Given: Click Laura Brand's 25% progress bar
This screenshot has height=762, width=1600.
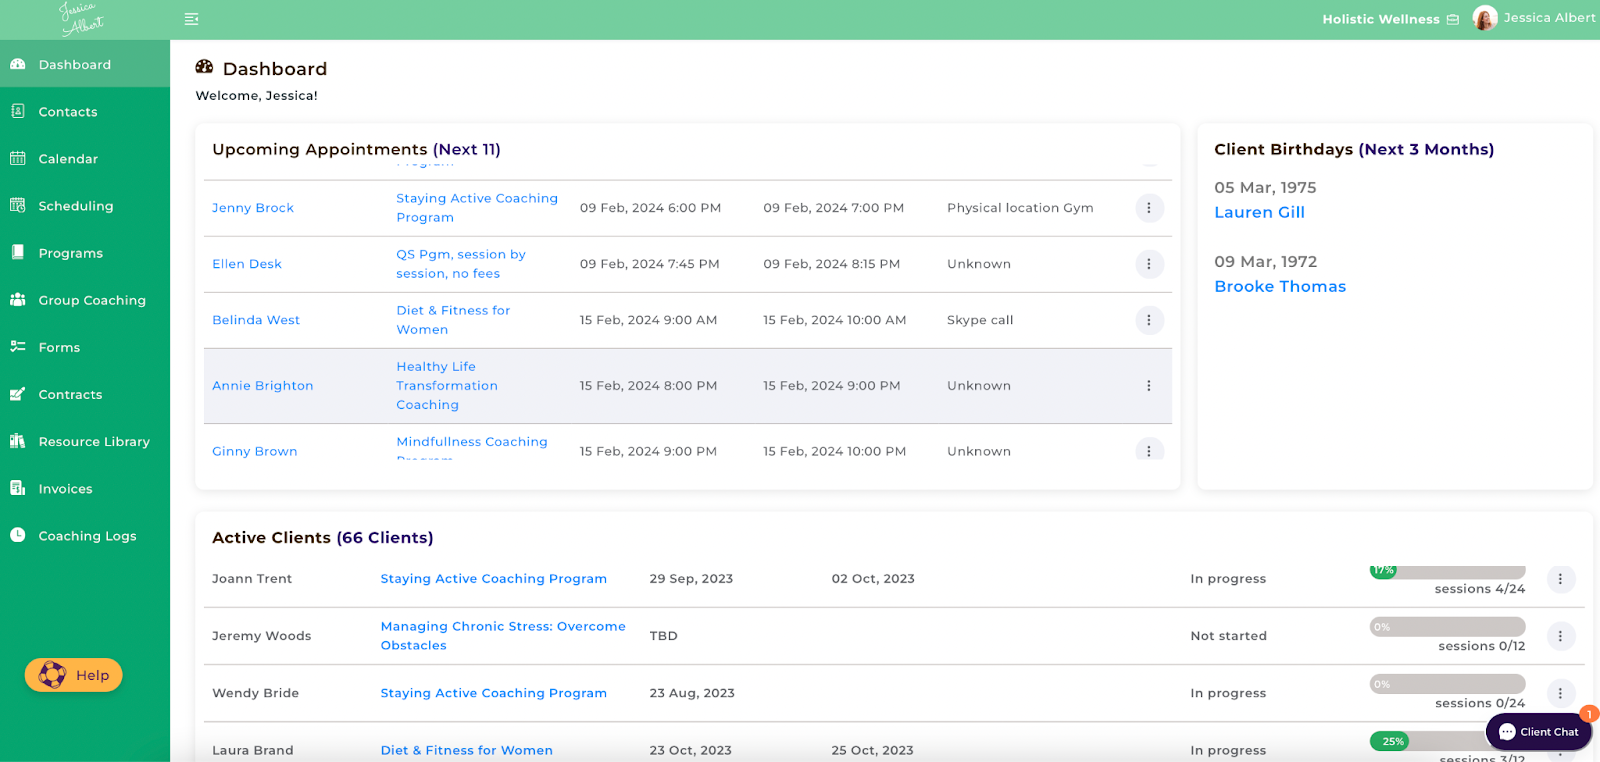Looking at the screenshot, I should (x=1448, y=741).
